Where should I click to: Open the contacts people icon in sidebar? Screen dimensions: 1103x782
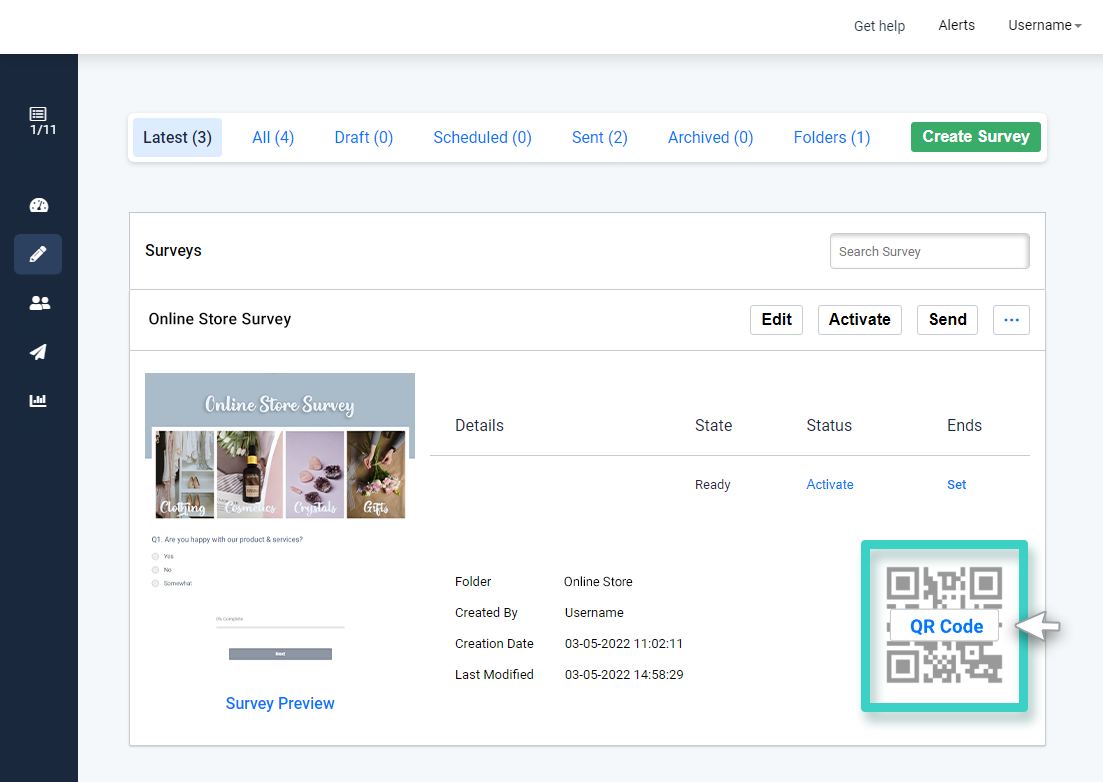[x=39, y=303]
